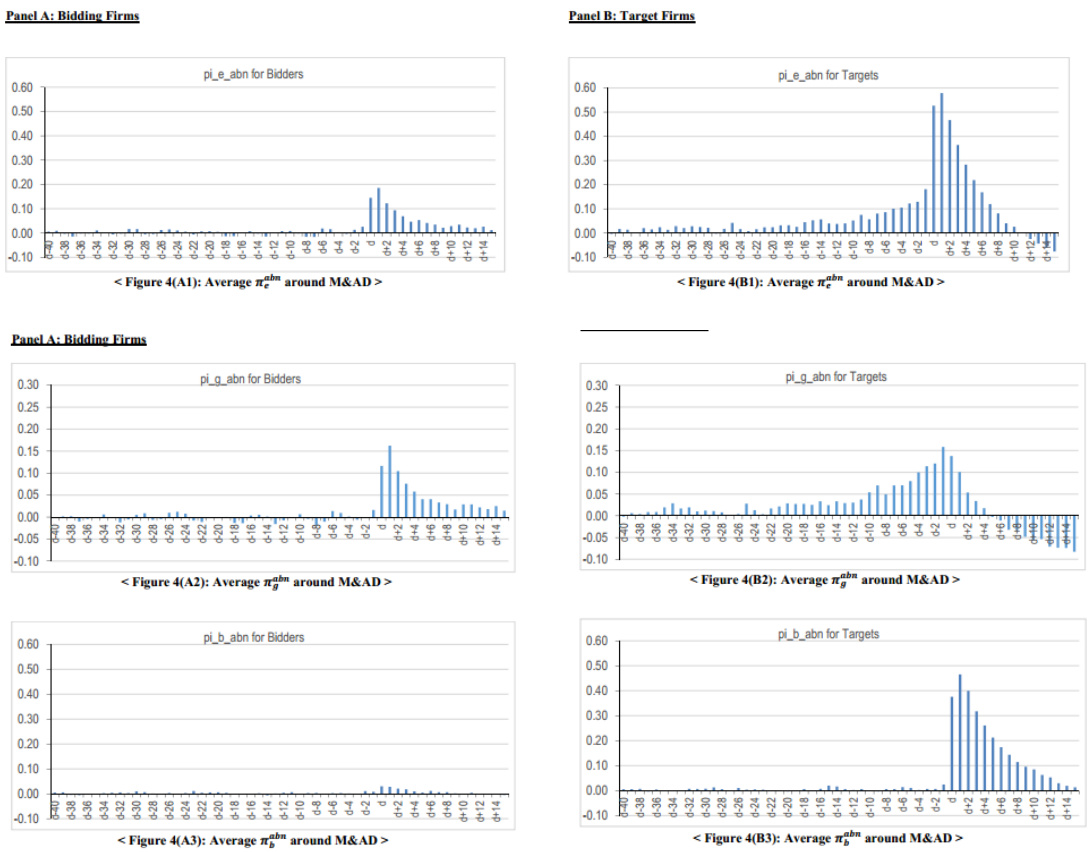Click the Figure 4(B1) caption
1089x852 pixels.
coord(810,282)
